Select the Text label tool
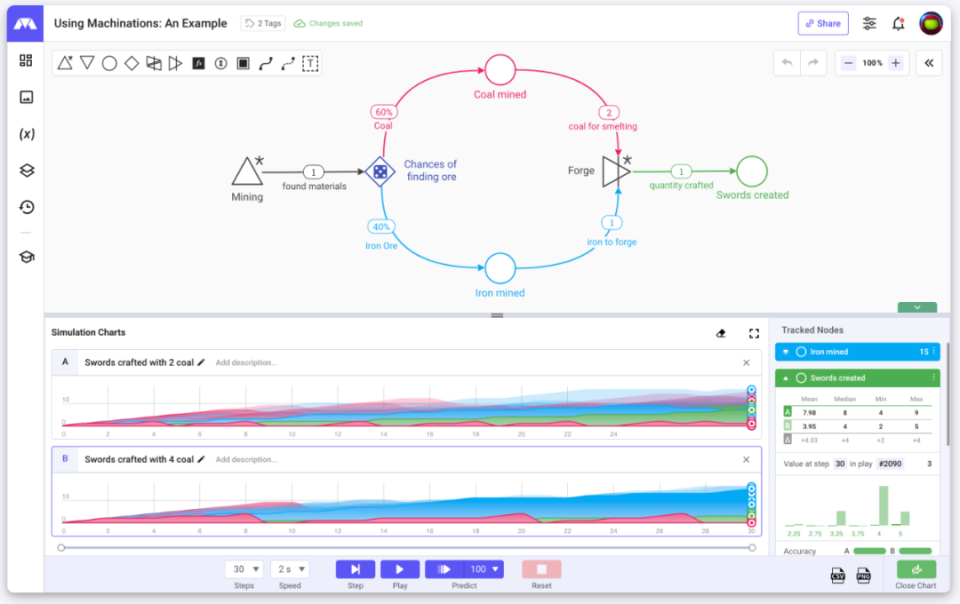Screen dimensions: 960x604 [x=310, y=63]
